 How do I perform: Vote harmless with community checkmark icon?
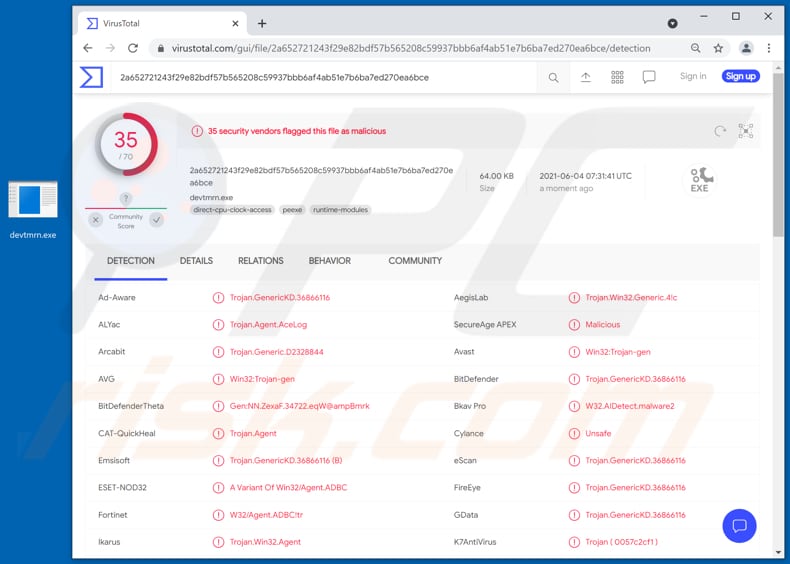[x=157, y=220]
